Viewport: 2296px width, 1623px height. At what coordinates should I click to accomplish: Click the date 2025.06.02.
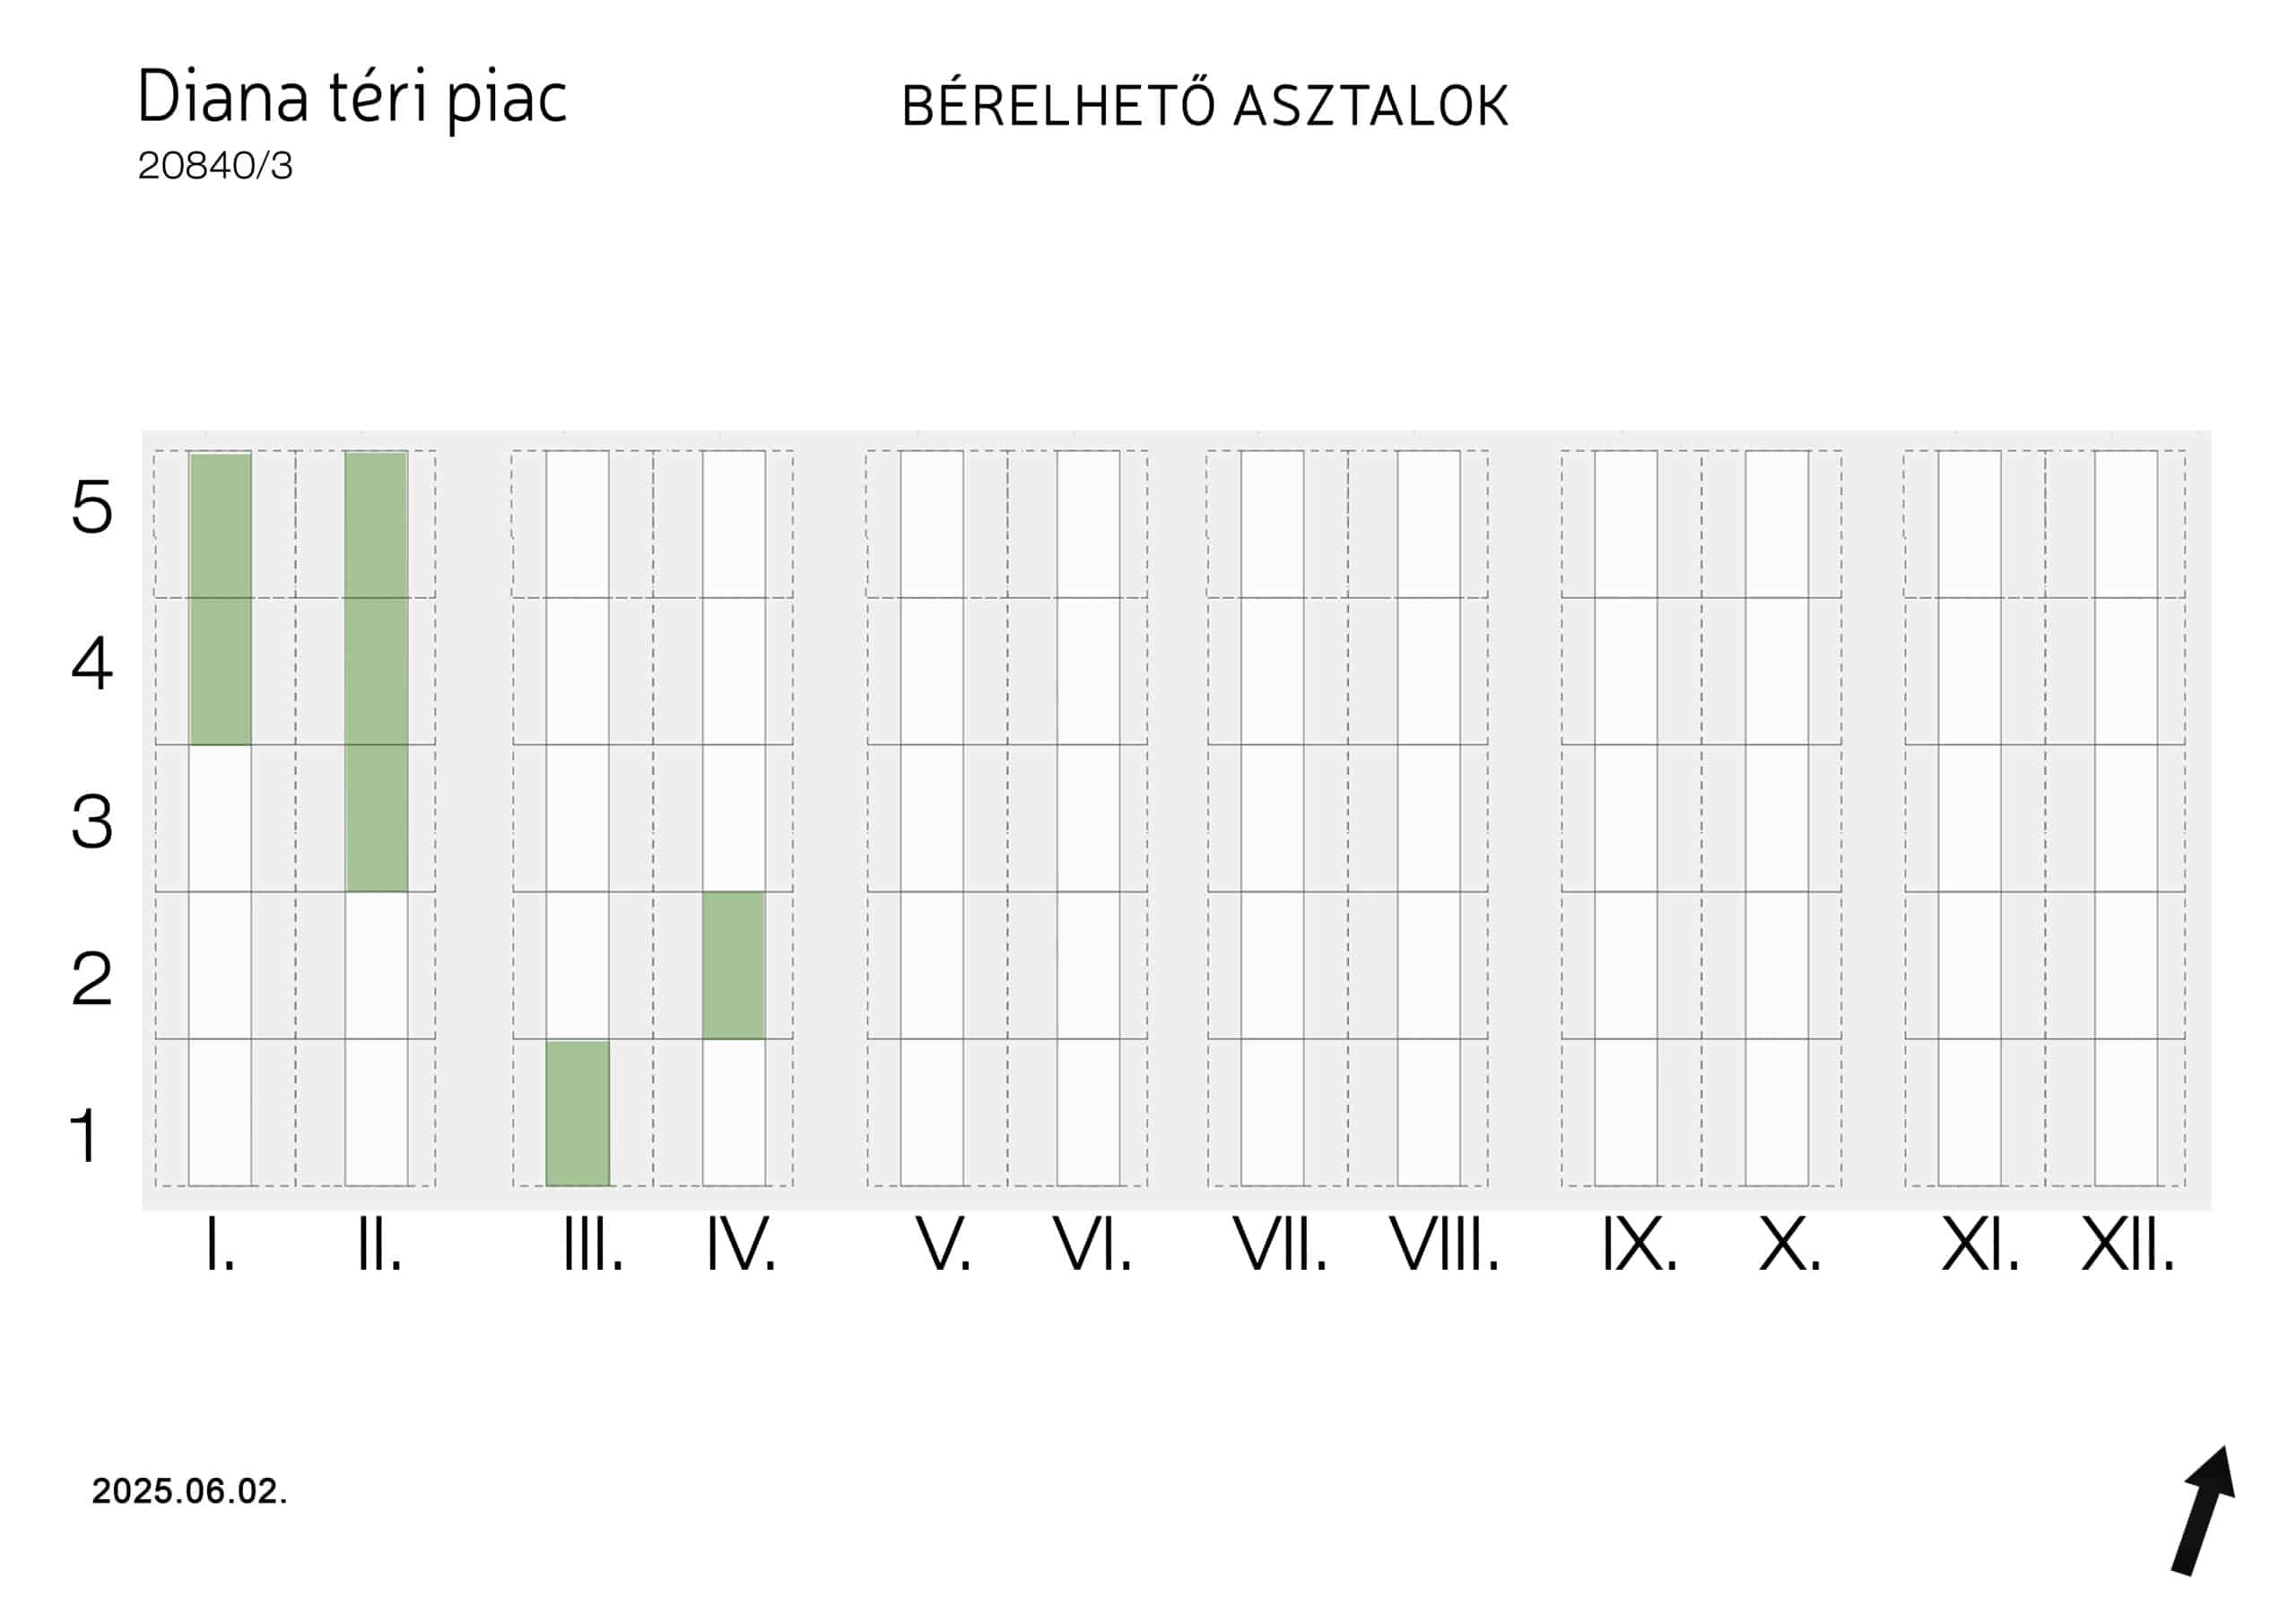click(189, 1491)
